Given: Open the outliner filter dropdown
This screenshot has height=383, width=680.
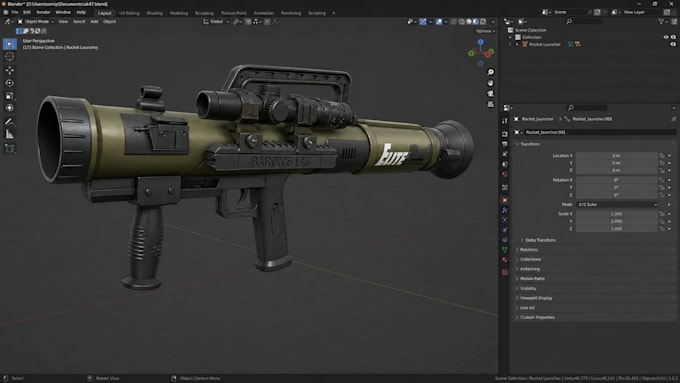Looking at the screenshot, I should click(x=662, y=22).
